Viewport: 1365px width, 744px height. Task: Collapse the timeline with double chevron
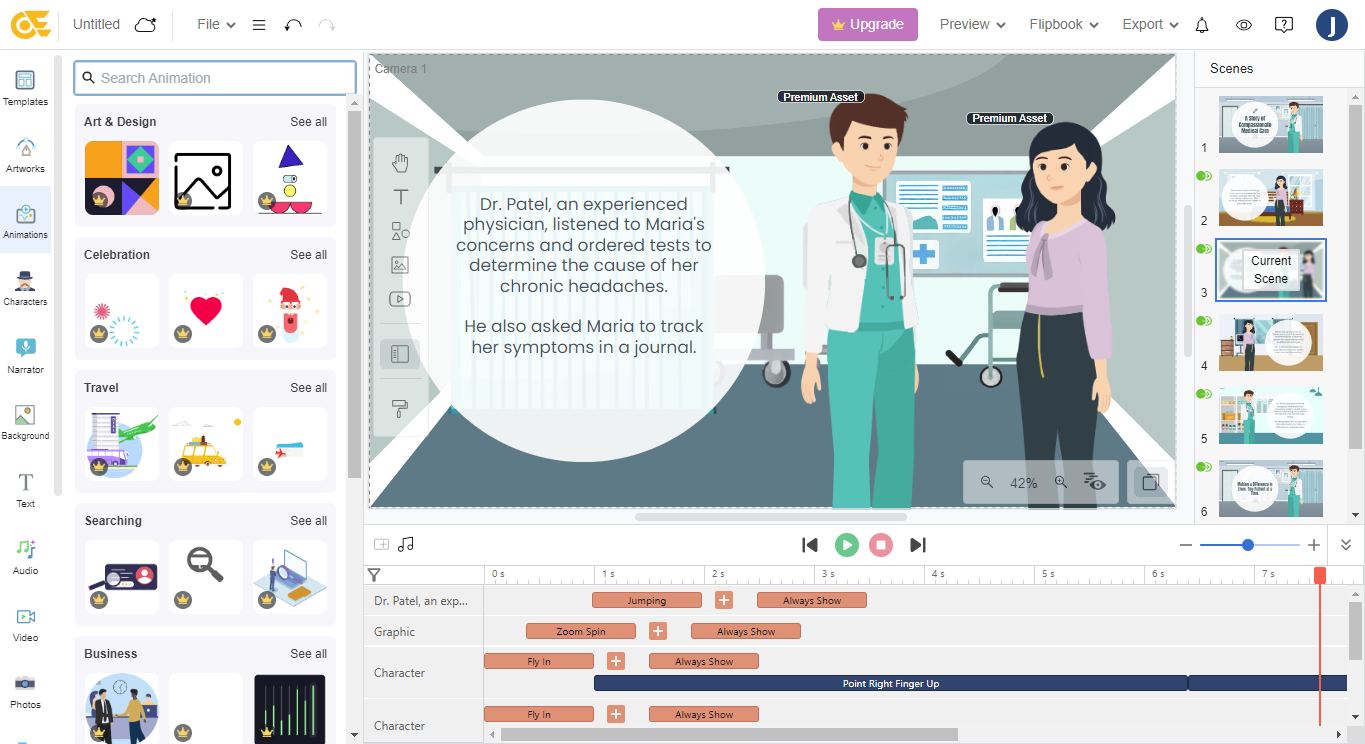[1346, 545]
